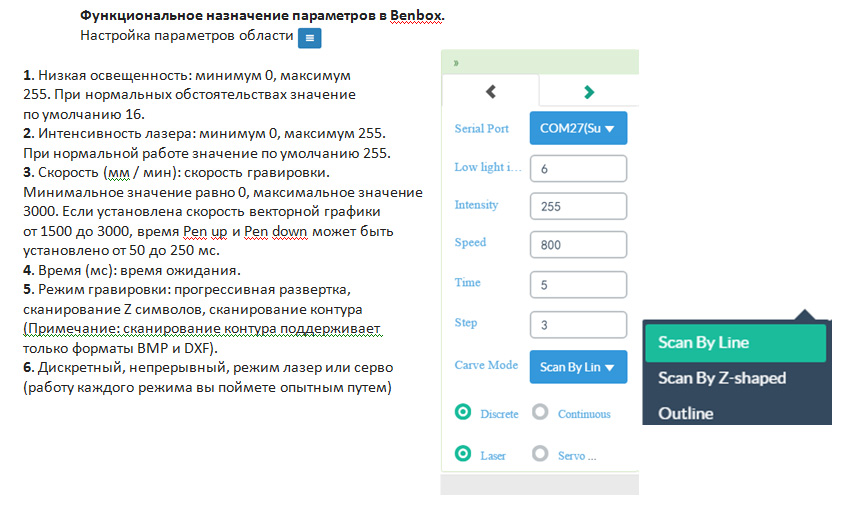Select the Servo radio button
The height and width of the screenshot is (506, 850).
pyautogui.click(x=540, y=453)
